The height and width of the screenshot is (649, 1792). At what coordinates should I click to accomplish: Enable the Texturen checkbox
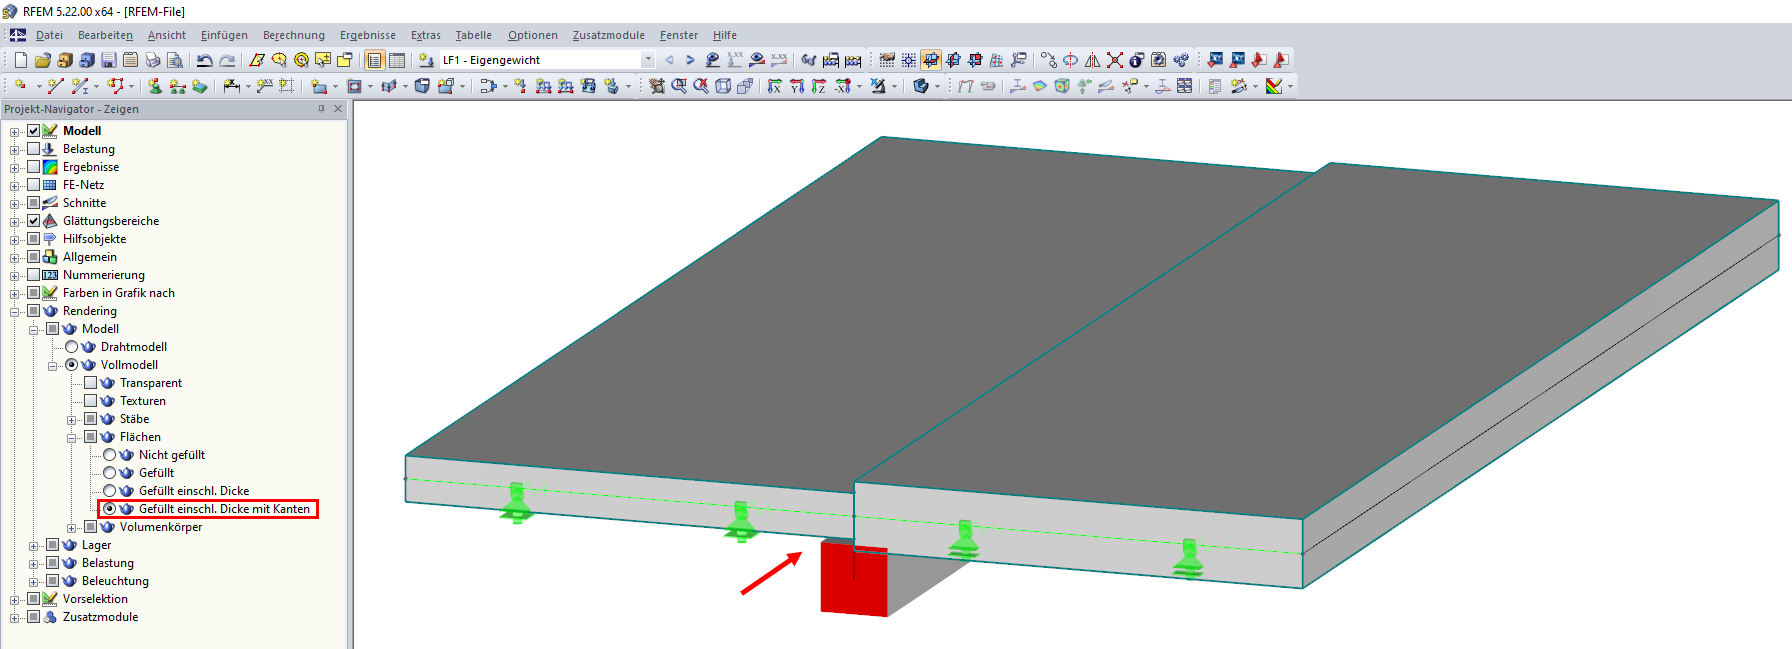91,401
